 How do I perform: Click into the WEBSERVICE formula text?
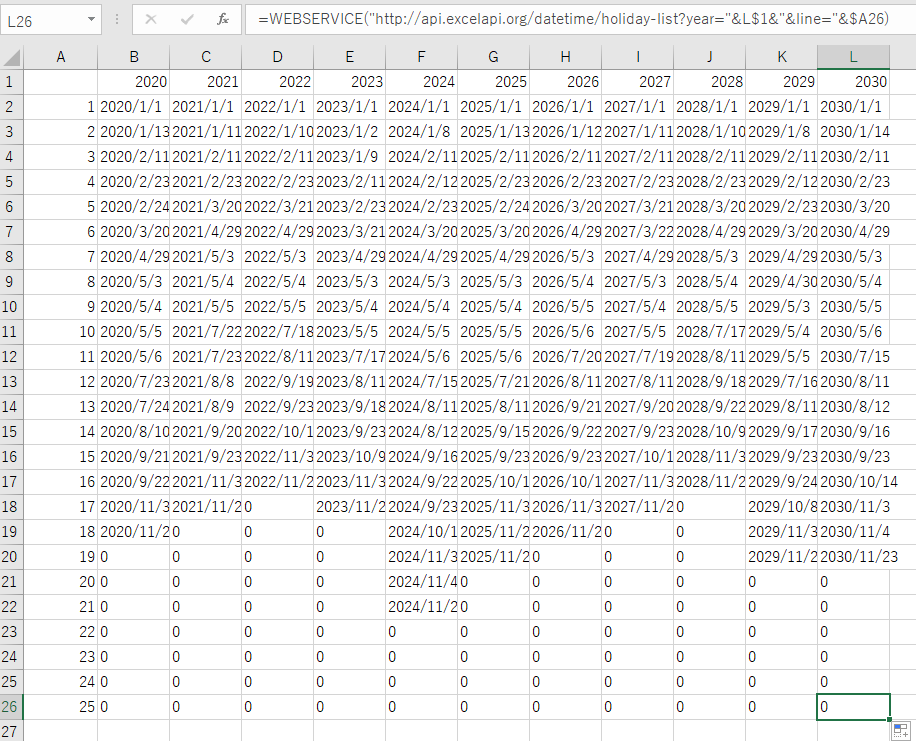560,19
